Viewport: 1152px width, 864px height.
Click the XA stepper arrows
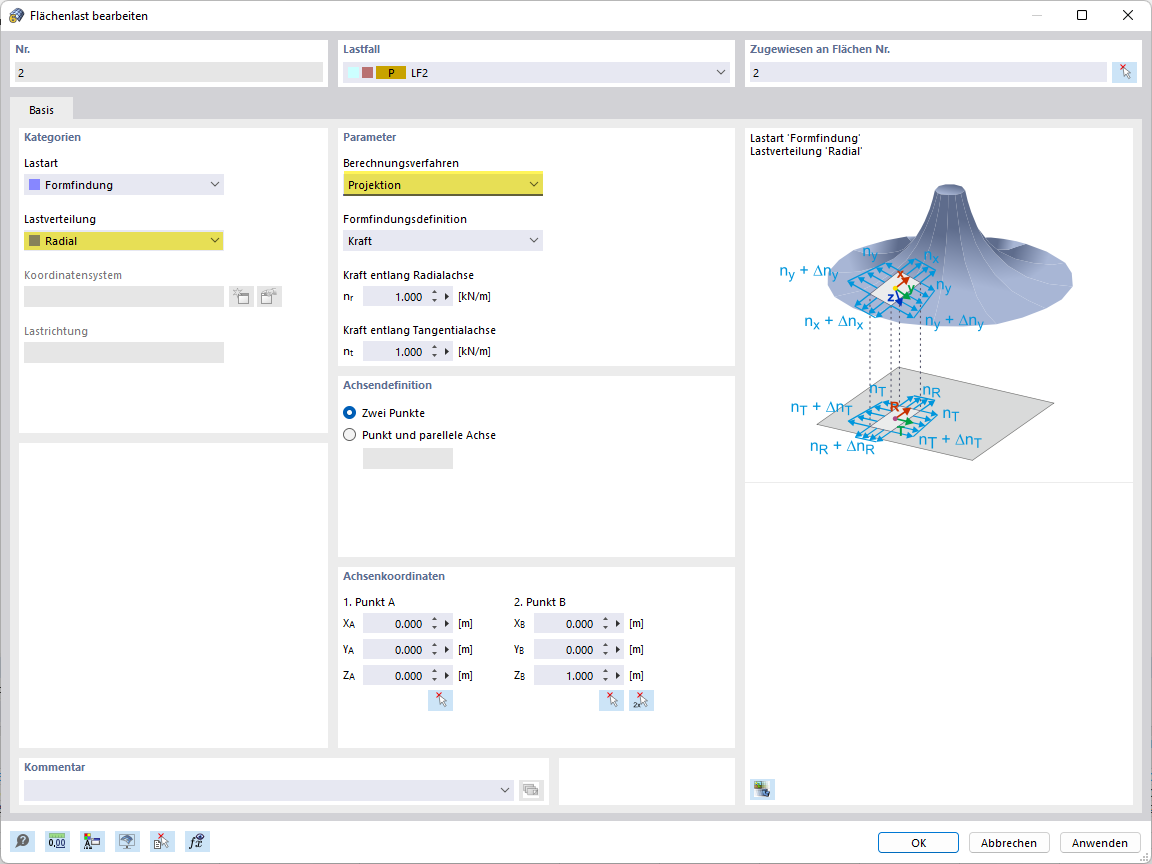[x=435, y=624]
